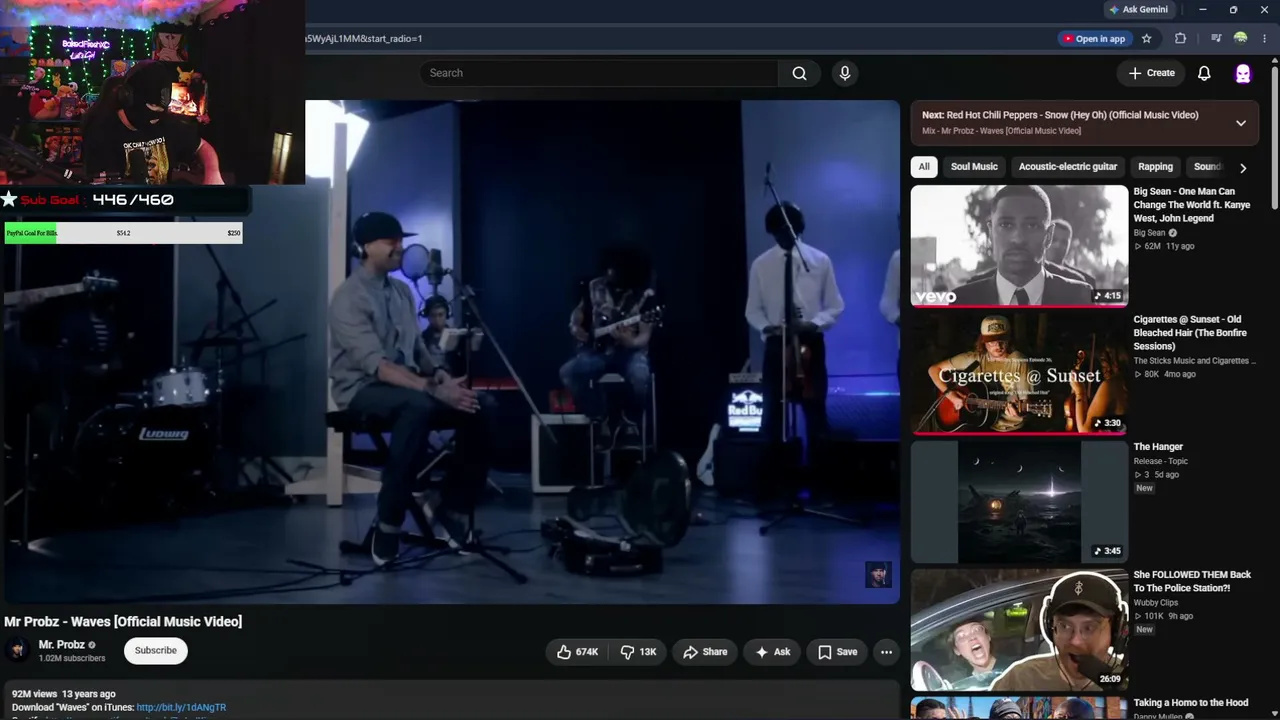
Task: Click the Waves music video player
Action: pyautogui.click(x=450, y=352)
